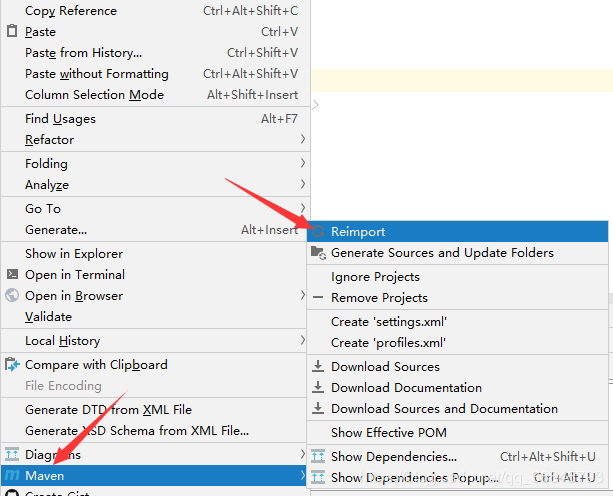The image size is (613, 496).
Task: Select Paste without Formatting
Action: pos(155,74)
